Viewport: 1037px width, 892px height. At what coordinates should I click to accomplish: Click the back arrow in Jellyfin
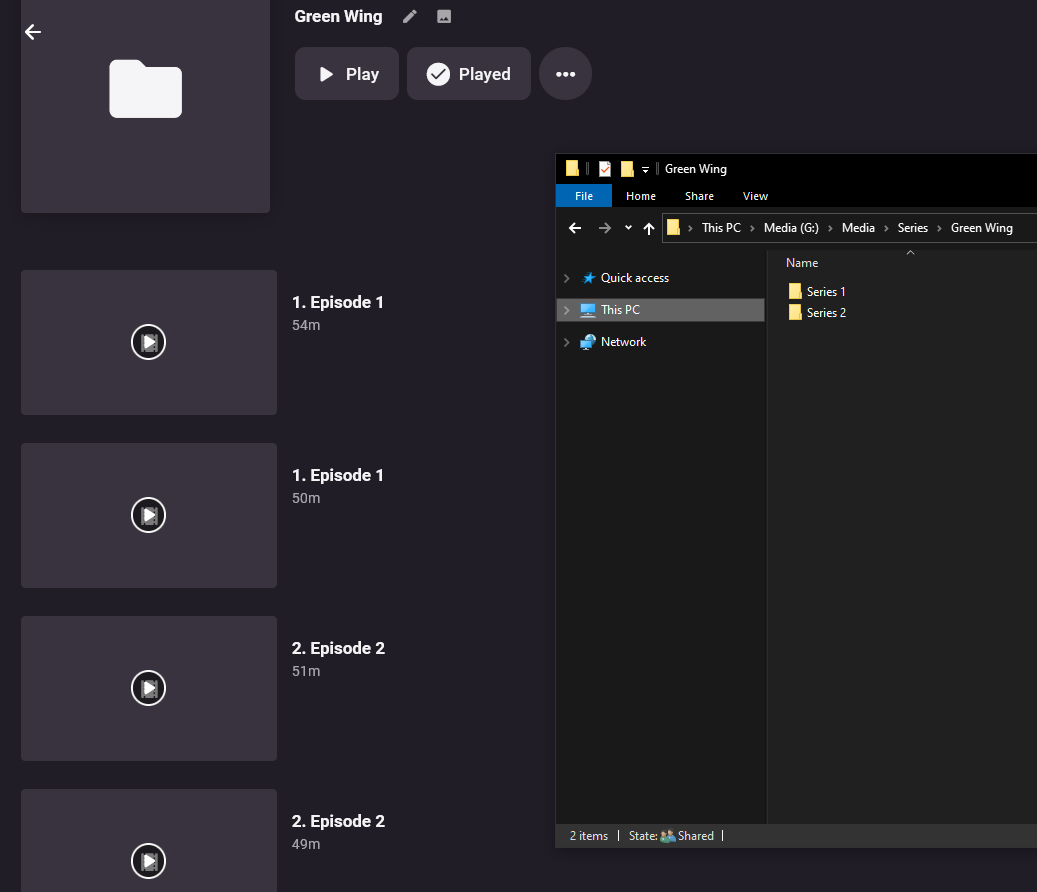pyautogui.click(x=33, y=32)
